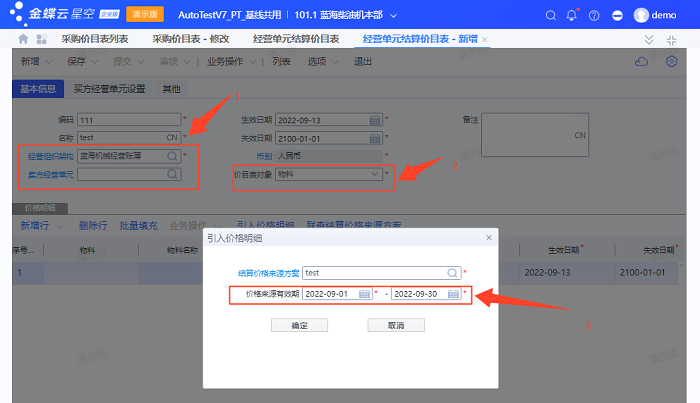Switch to 经营单元结算价目表 tab

coord(296,39)
